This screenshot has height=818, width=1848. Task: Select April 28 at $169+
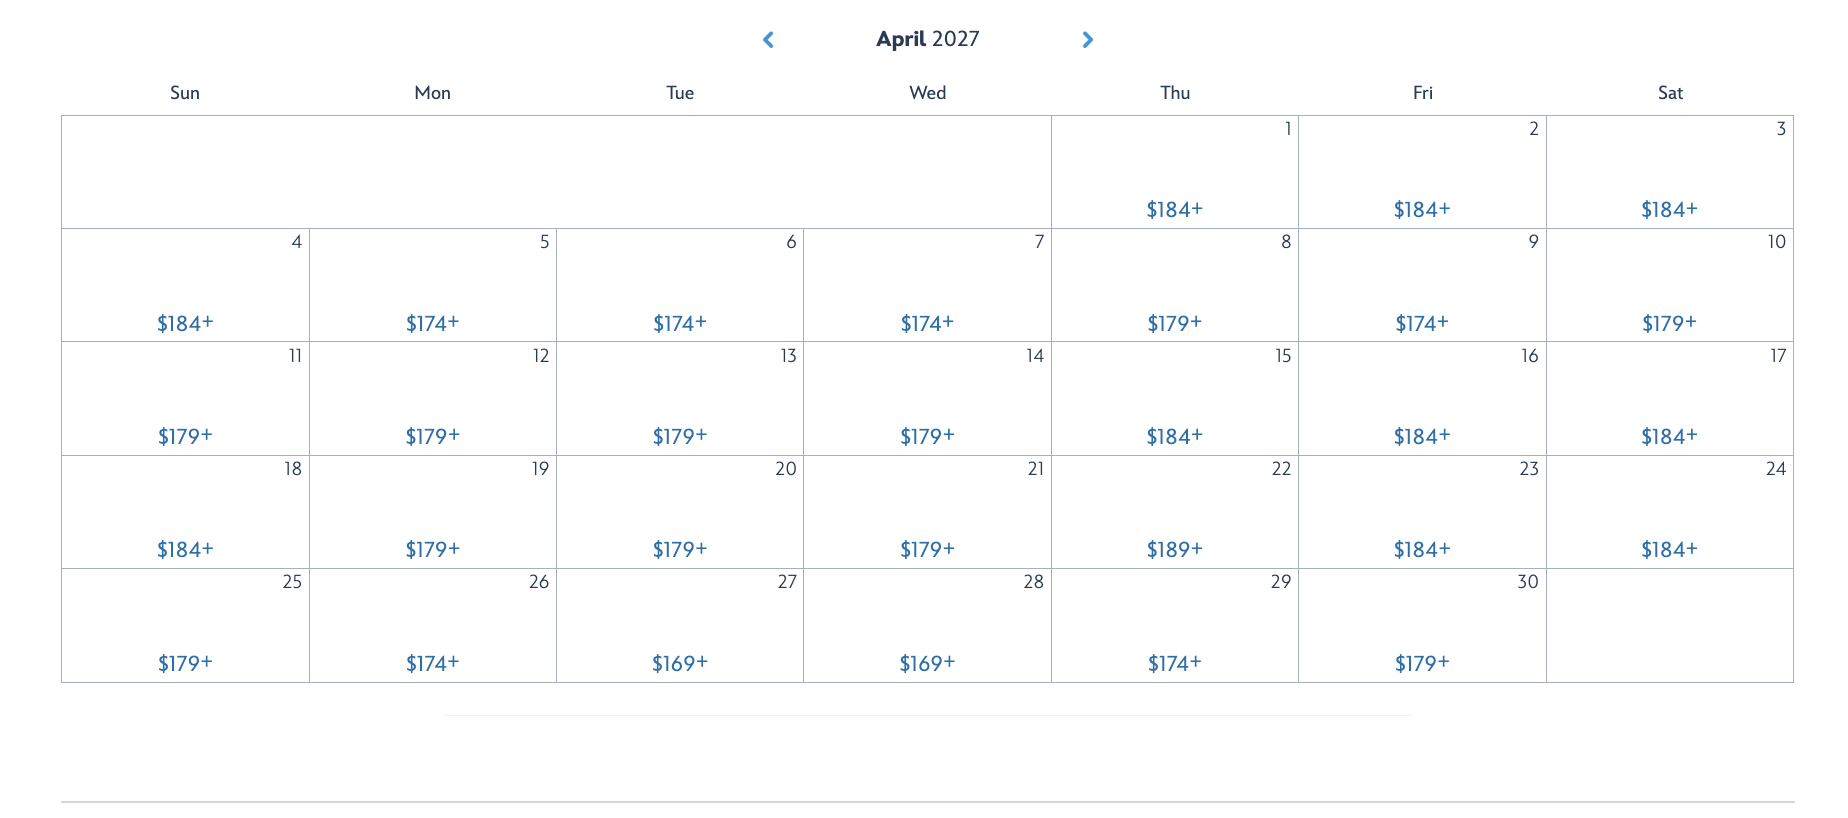click(927, 663)
